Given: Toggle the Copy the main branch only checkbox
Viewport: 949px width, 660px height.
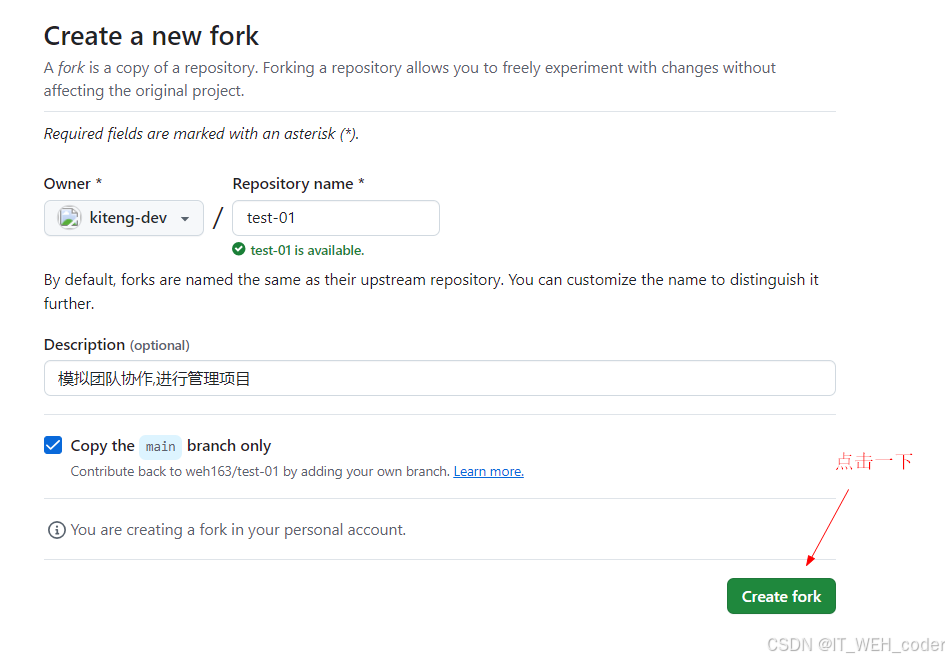Looking at the screenshot, I should pos(53,445).
